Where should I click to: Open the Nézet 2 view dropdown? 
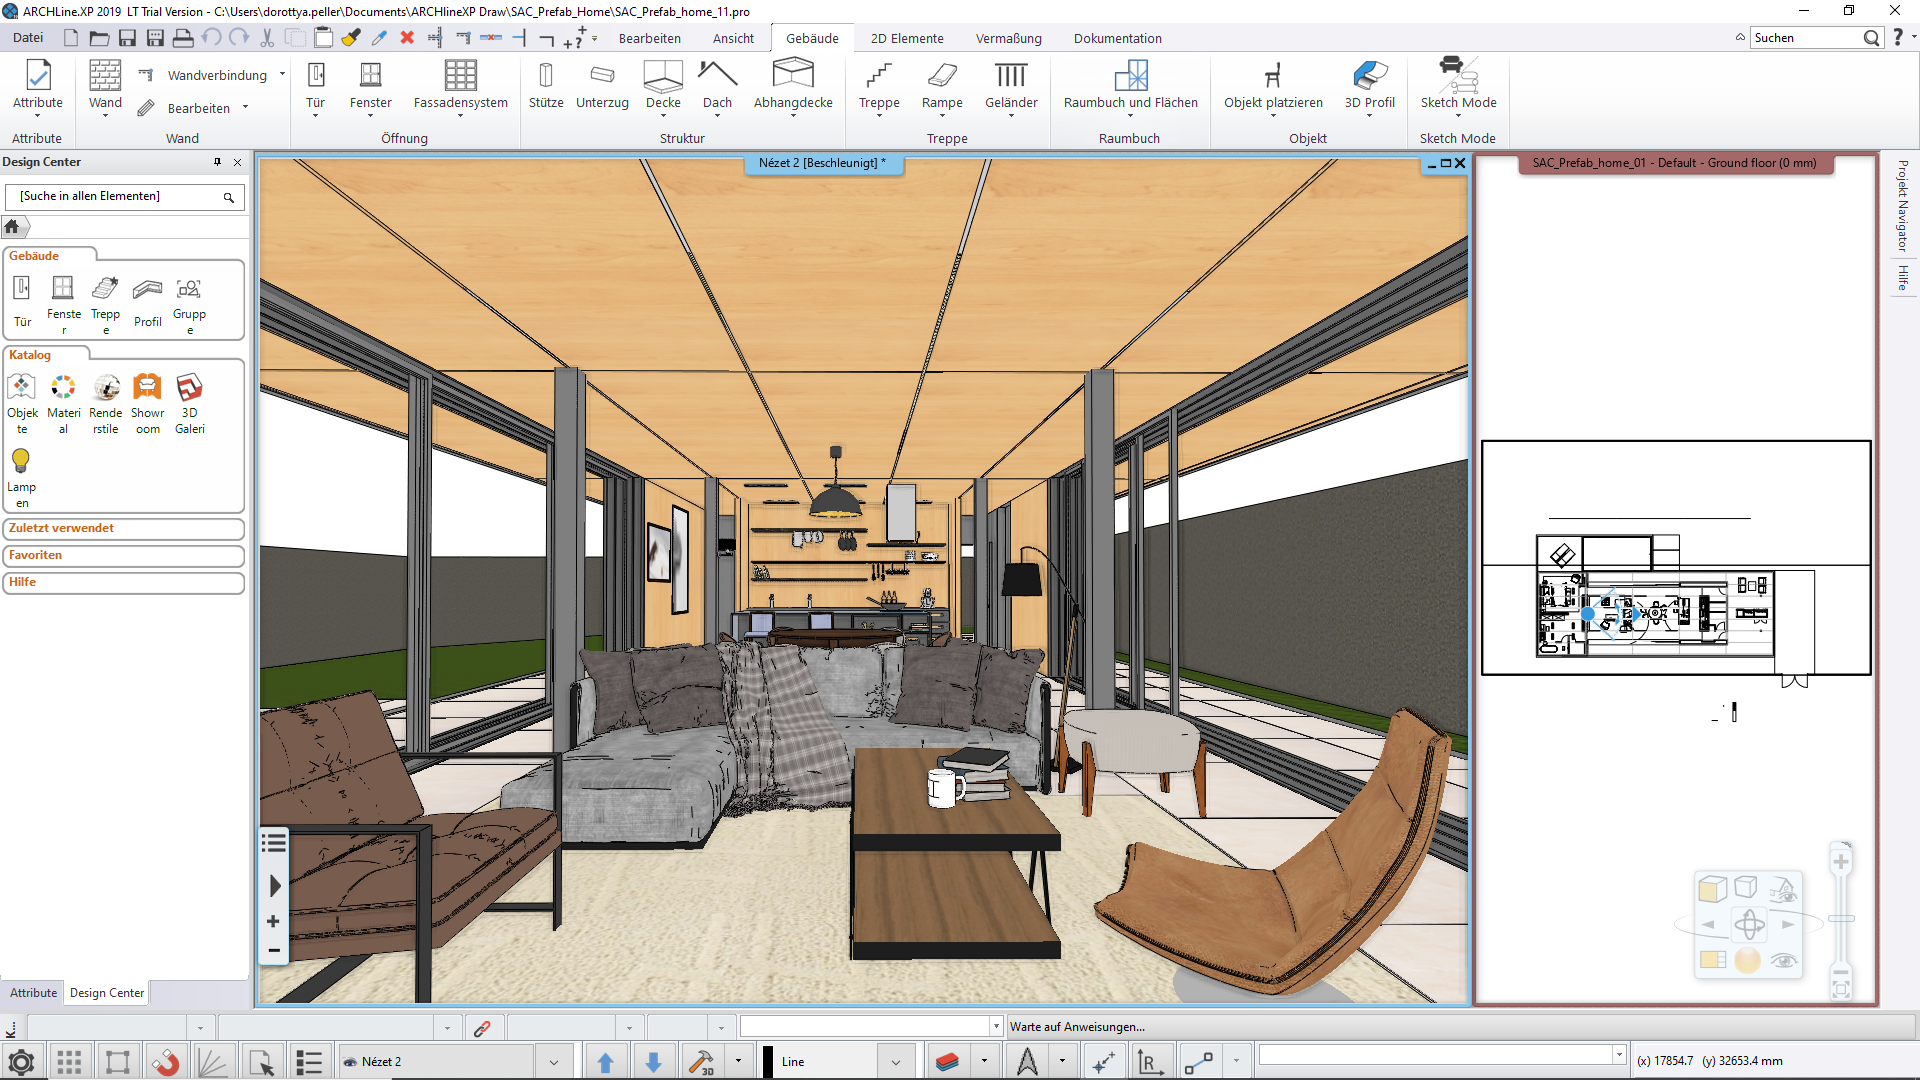tap(553, 1062)
